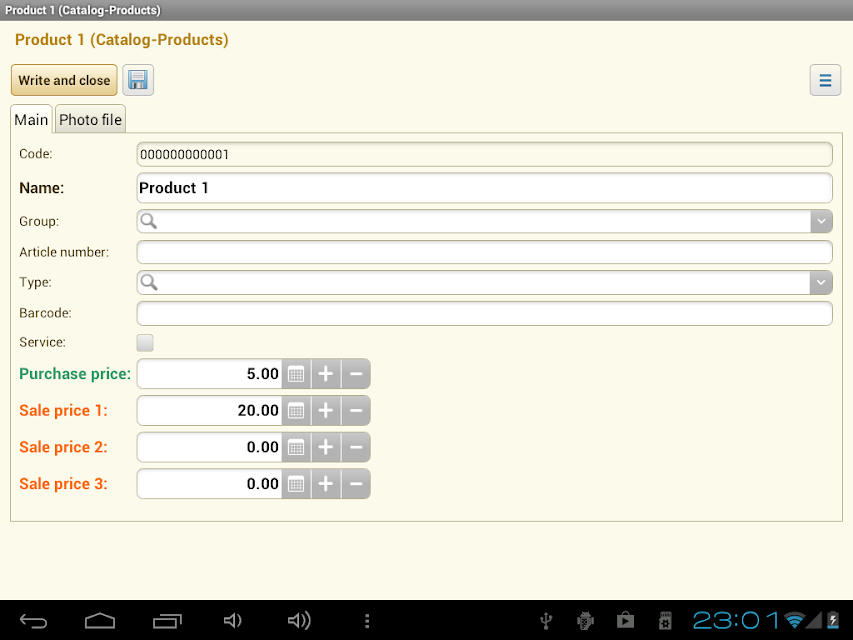Open calculator for Sale price 1
This screenshot has width=853, height=640.
tap(296, 410)
